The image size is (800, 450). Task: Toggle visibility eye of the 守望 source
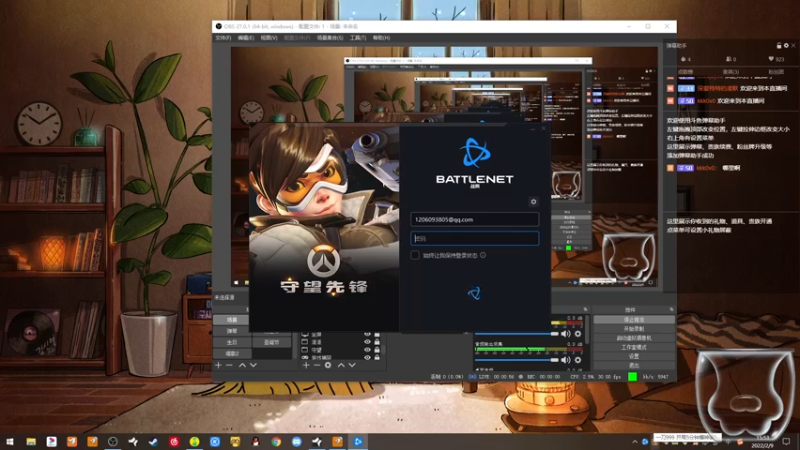(367, 350)
